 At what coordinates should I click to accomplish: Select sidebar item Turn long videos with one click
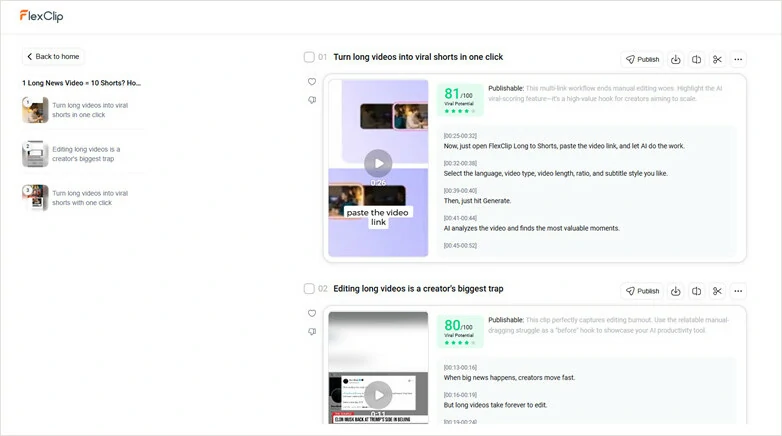(90, 198)
